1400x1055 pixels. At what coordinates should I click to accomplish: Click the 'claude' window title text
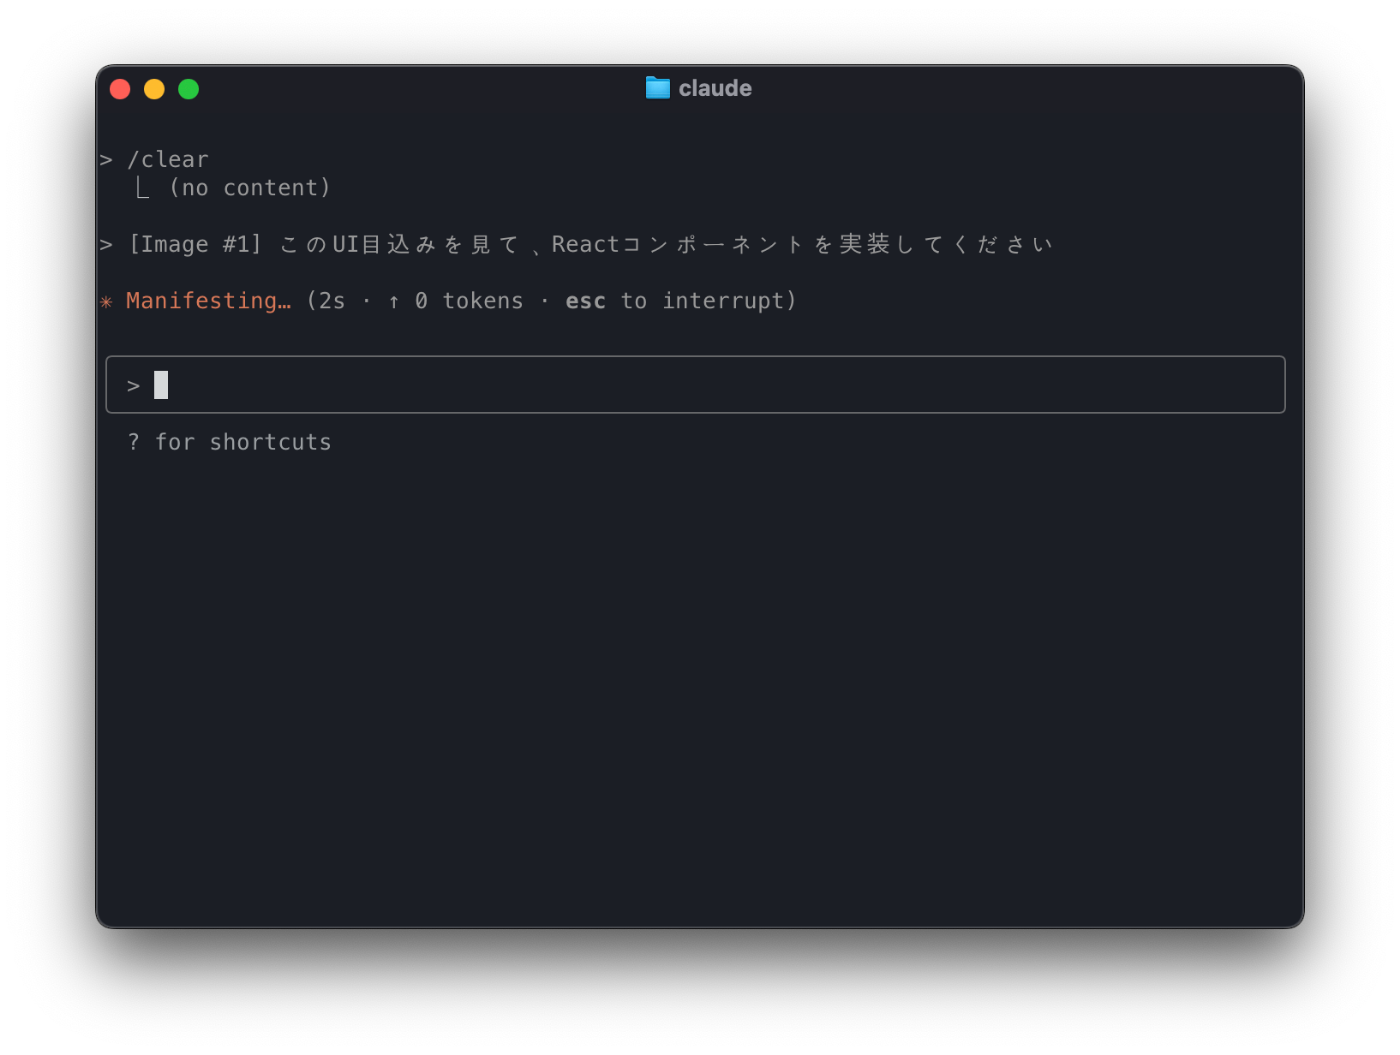[x=715, y=88]
